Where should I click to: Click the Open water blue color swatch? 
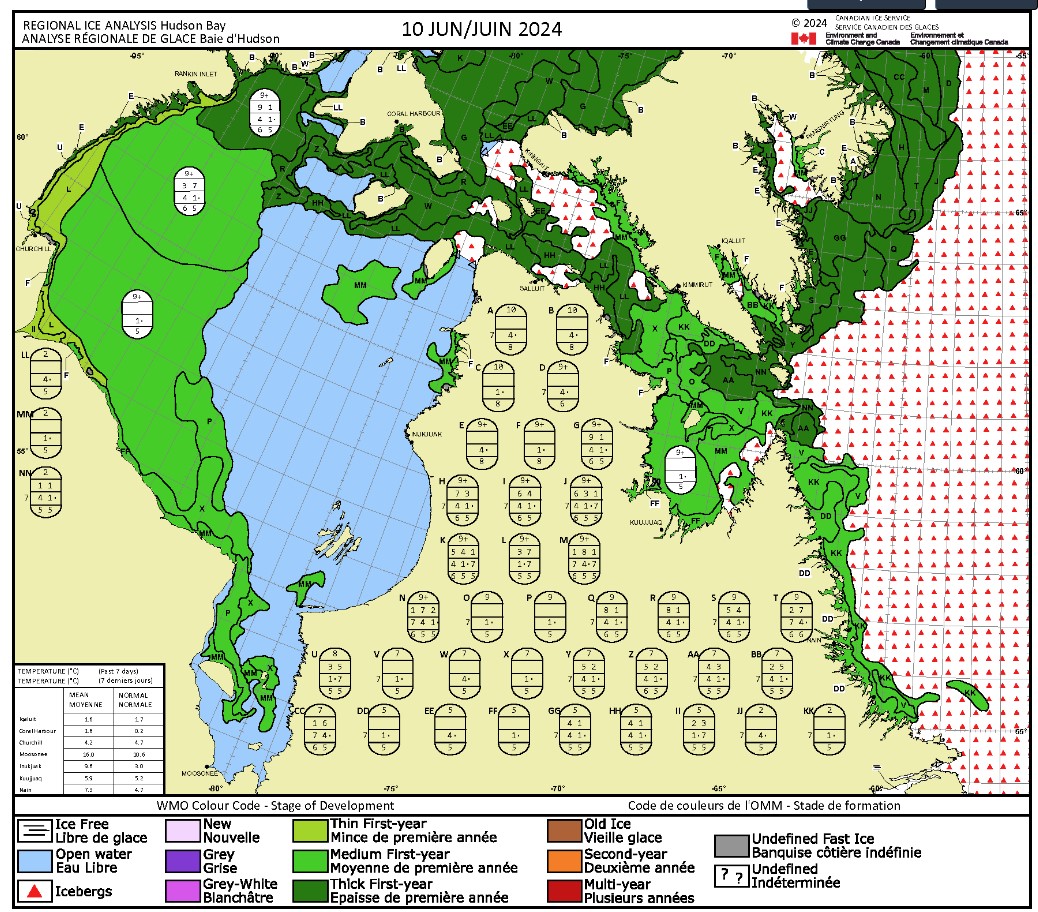(x=34, y=860)
